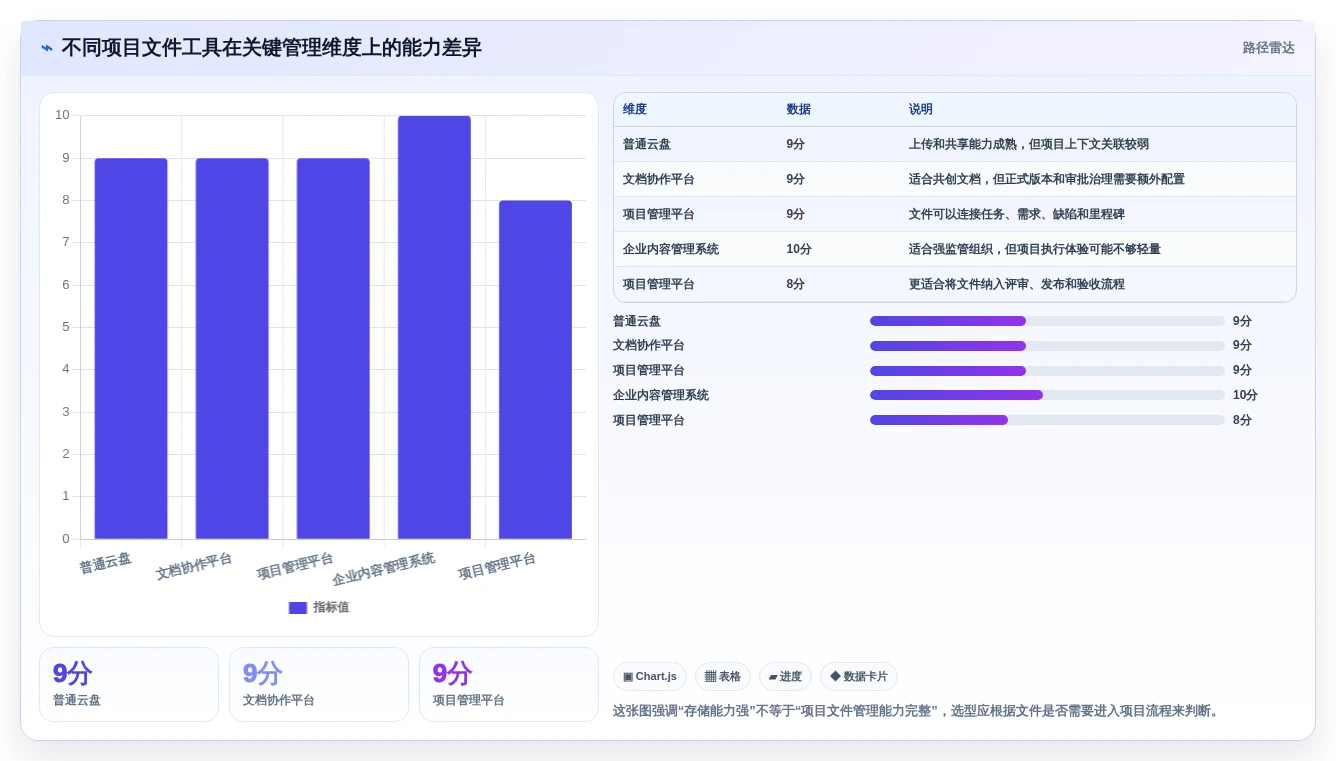Click the 文档协作平台 progress bar
The image size is (1336, 761).
pos(1047,346)
